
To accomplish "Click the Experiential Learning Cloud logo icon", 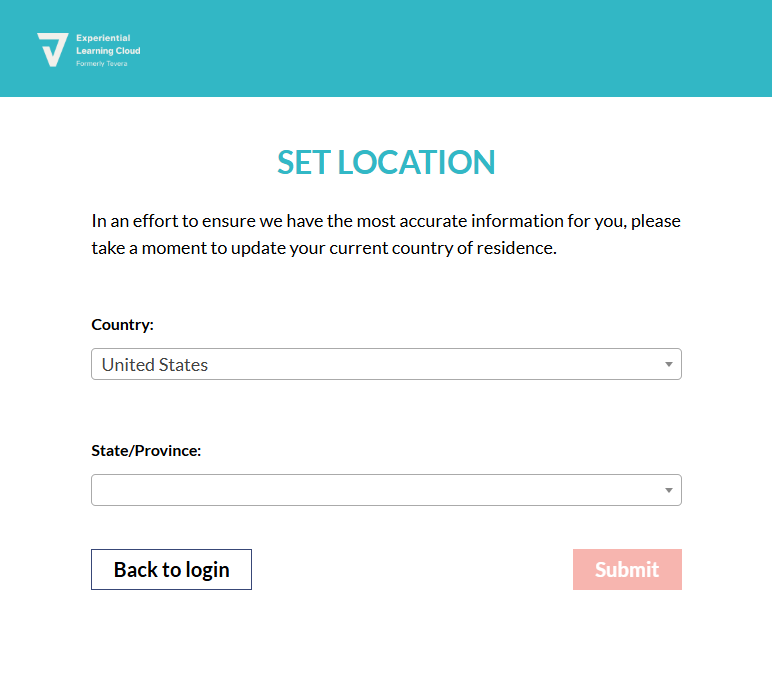I will (52, 49).
